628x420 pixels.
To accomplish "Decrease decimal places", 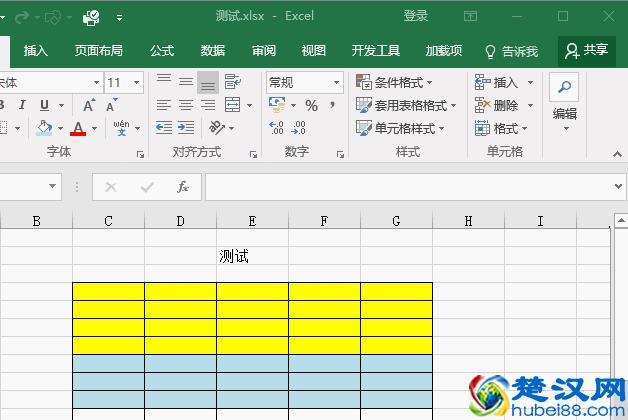I will click(299, 128).
